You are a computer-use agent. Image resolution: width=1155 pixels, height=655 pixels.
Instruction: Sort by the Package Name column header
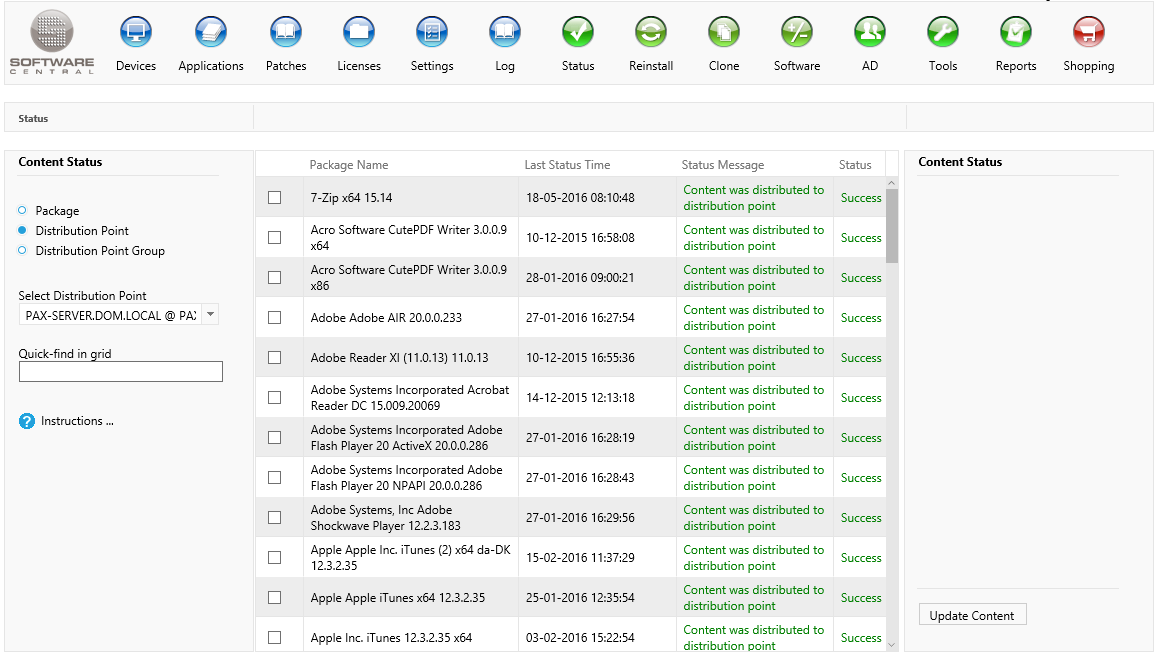pyautogui.click(x=348, y=165)
